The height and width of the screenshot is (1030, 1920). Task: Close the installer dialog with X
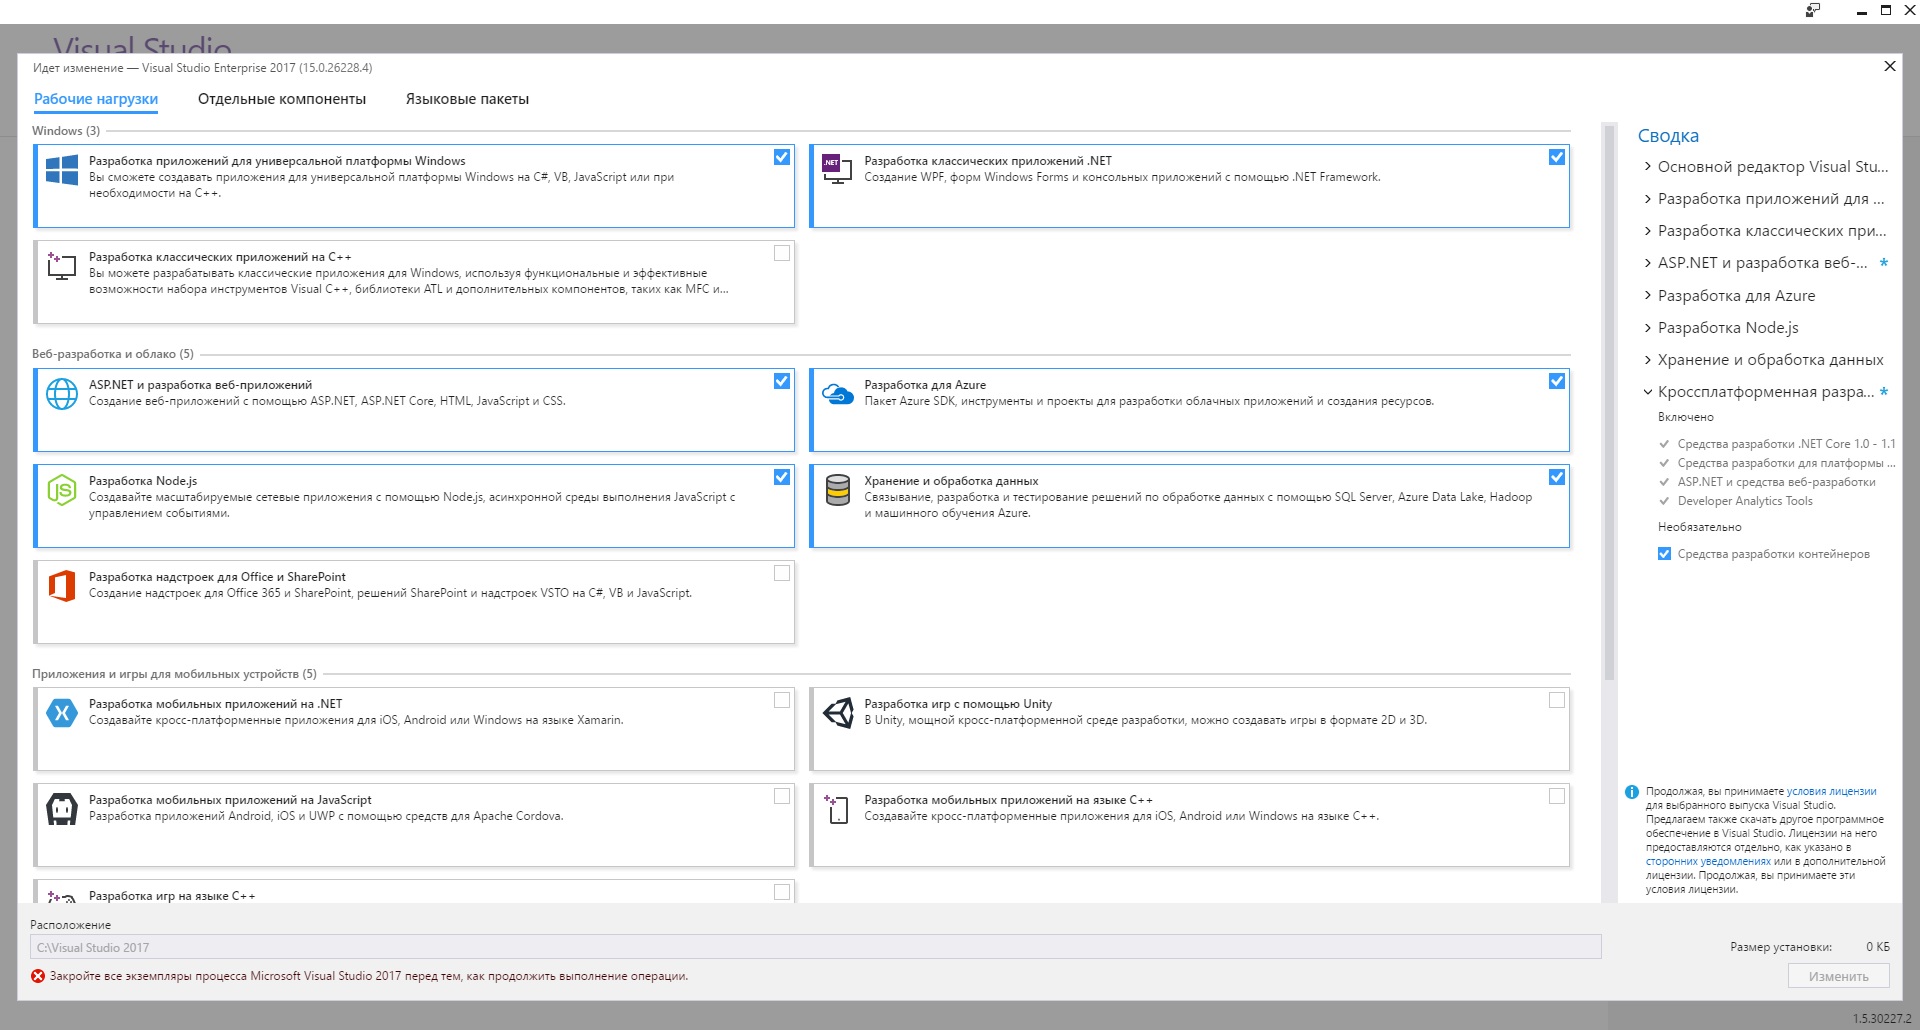tap(1890, 66)
